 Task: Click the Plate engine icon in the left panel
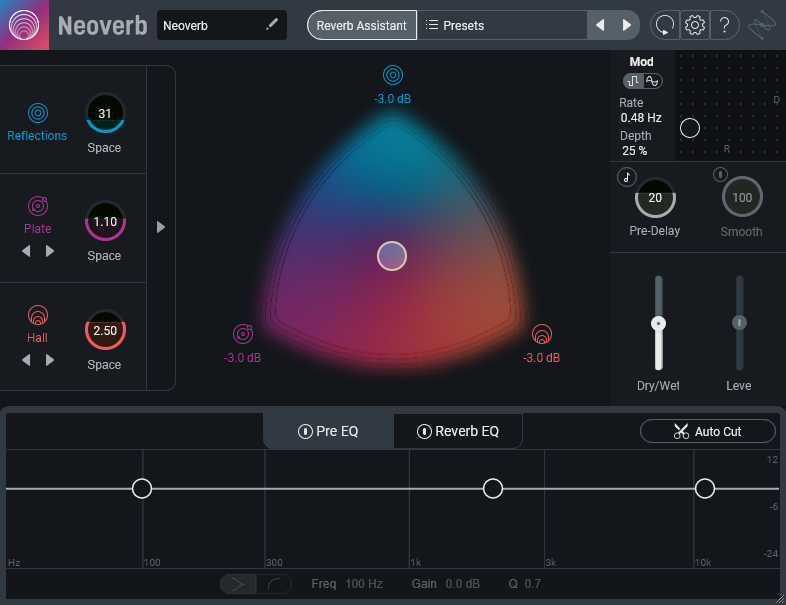38,206
